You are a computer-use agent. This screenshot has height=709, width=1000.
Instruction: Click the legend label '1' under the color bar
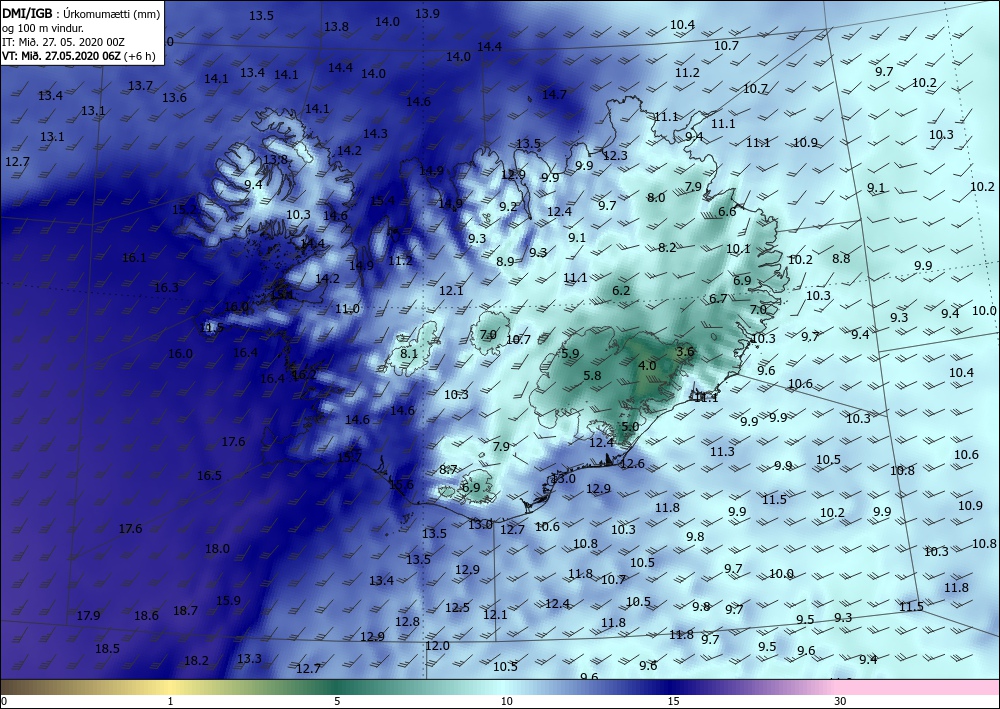pos(170,701)
